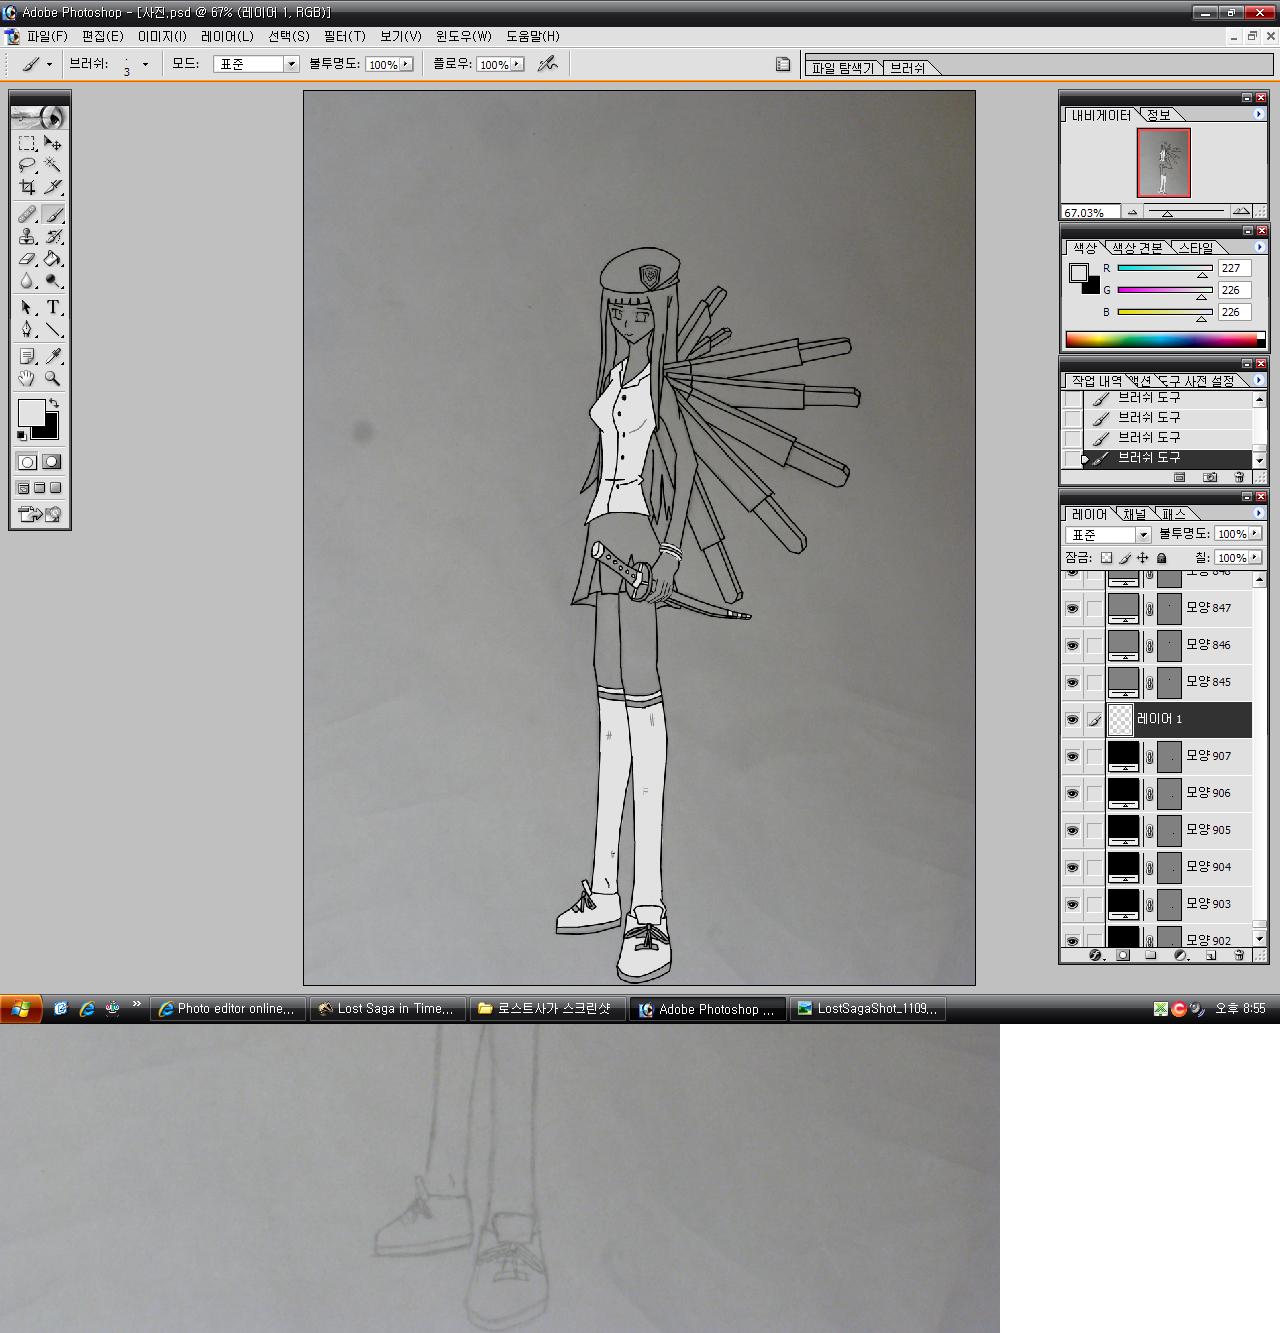Reset default foreground and background colors
The width and height of the screenshot is (1280, 1333).
point(22,435)
